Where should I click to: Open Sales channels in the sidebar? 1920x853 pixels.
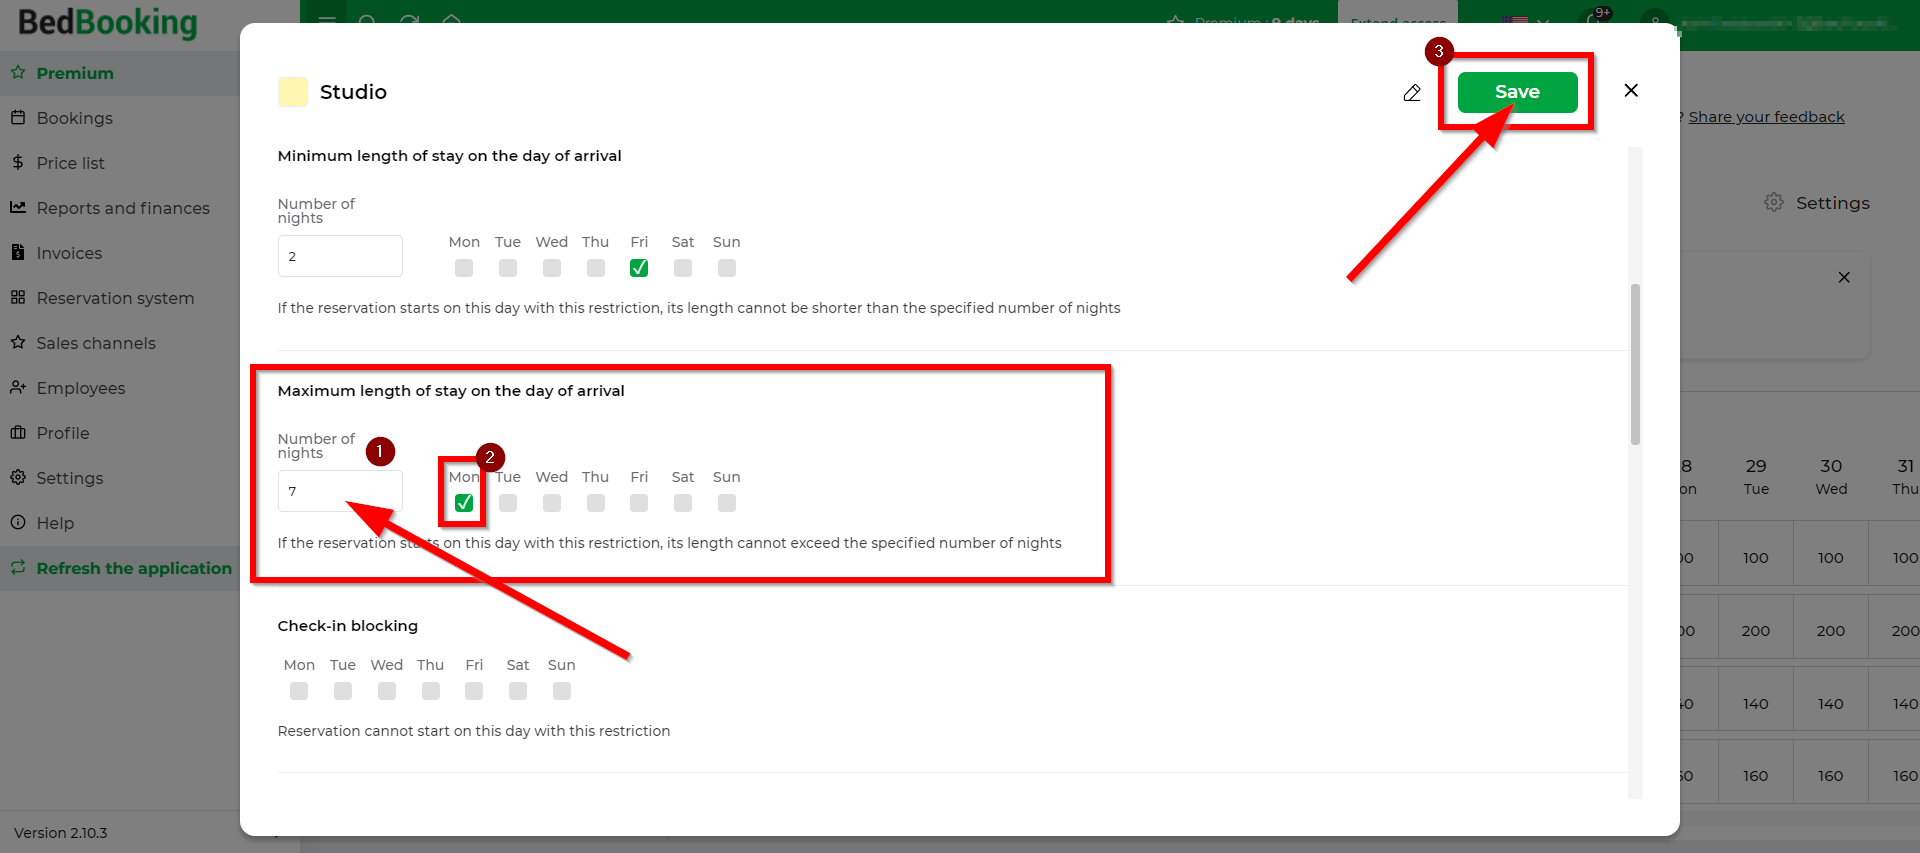(x=120, y=343)
